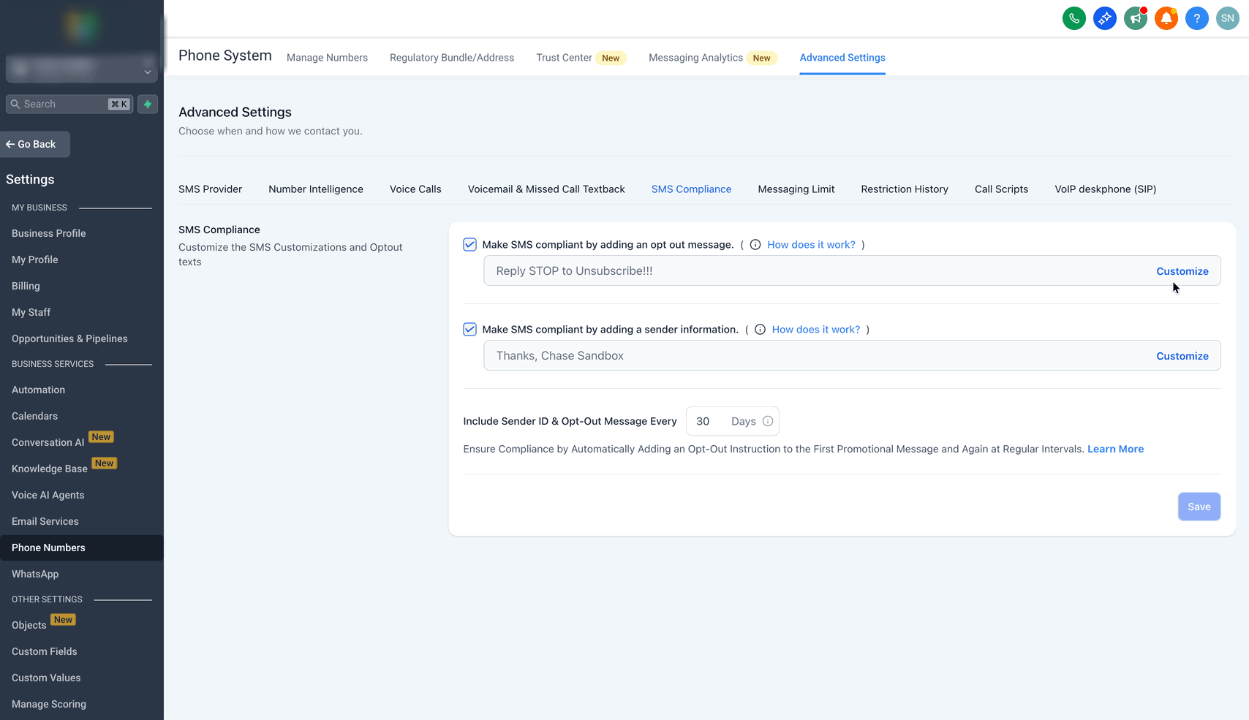Open Conversation AI in the sidebar

click(48, 442)
